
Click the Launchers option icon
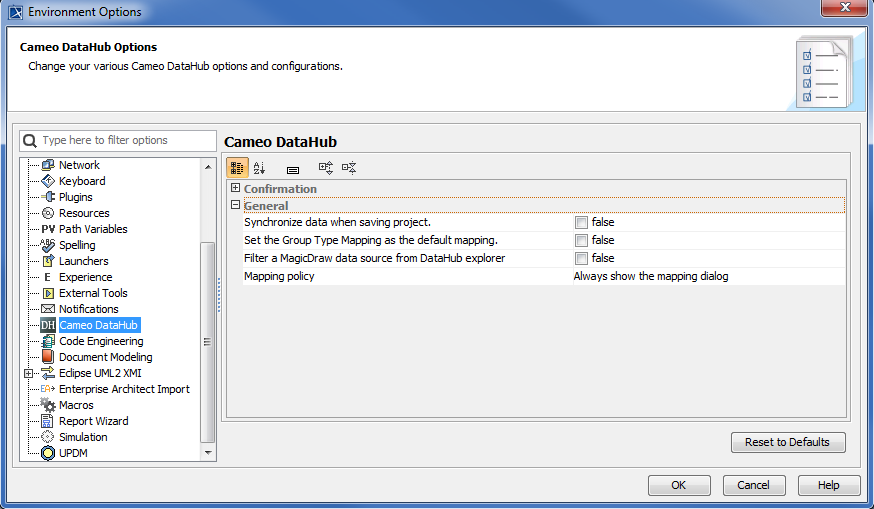coord(48,261)
